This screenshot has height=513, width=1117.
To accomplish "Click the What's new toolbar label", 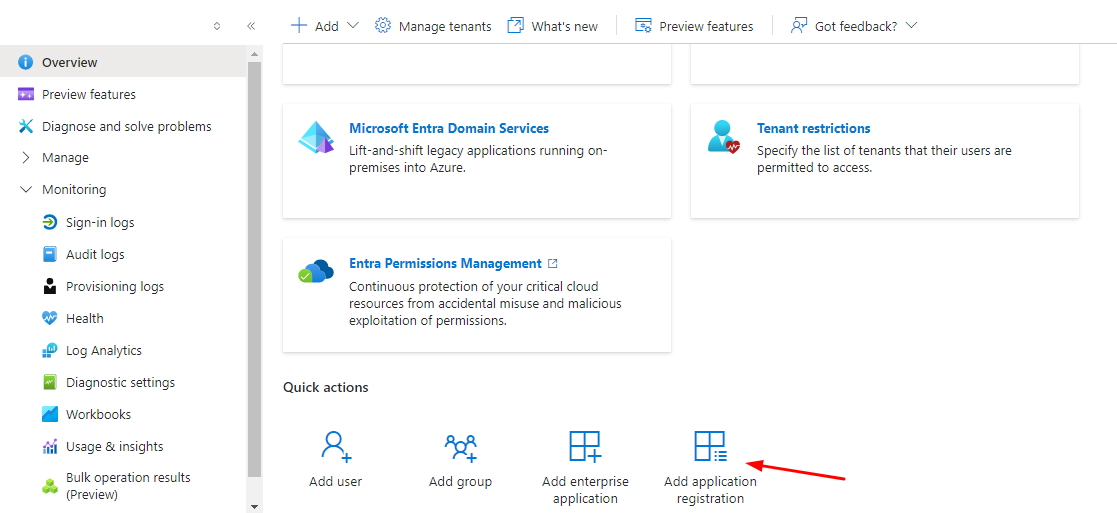I will coord(565,26).
